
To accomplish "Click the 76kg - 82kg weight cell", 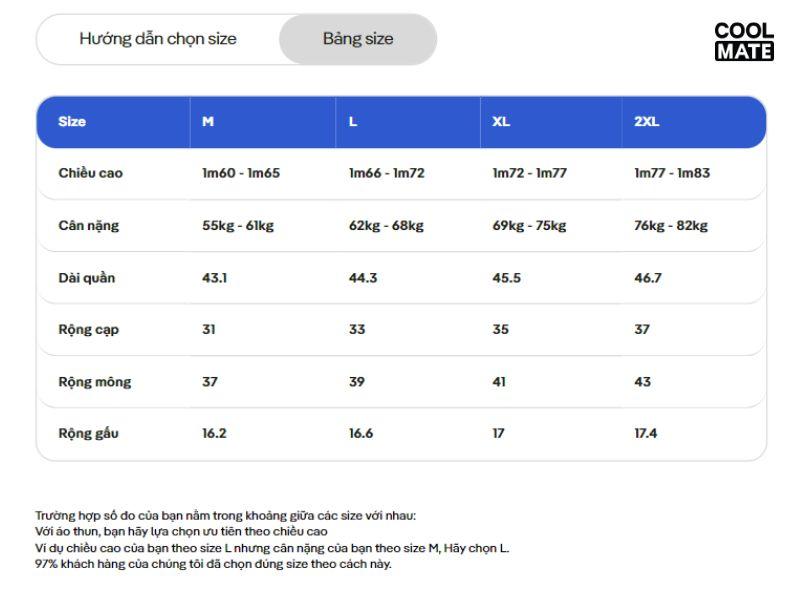I will pos(670,225).
